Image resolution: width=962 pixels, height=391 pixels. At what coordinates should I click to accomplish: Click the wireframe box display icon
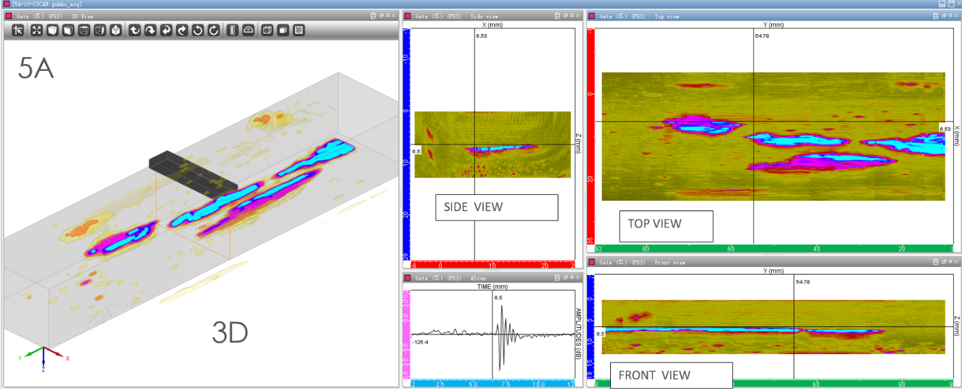[267, 30]
